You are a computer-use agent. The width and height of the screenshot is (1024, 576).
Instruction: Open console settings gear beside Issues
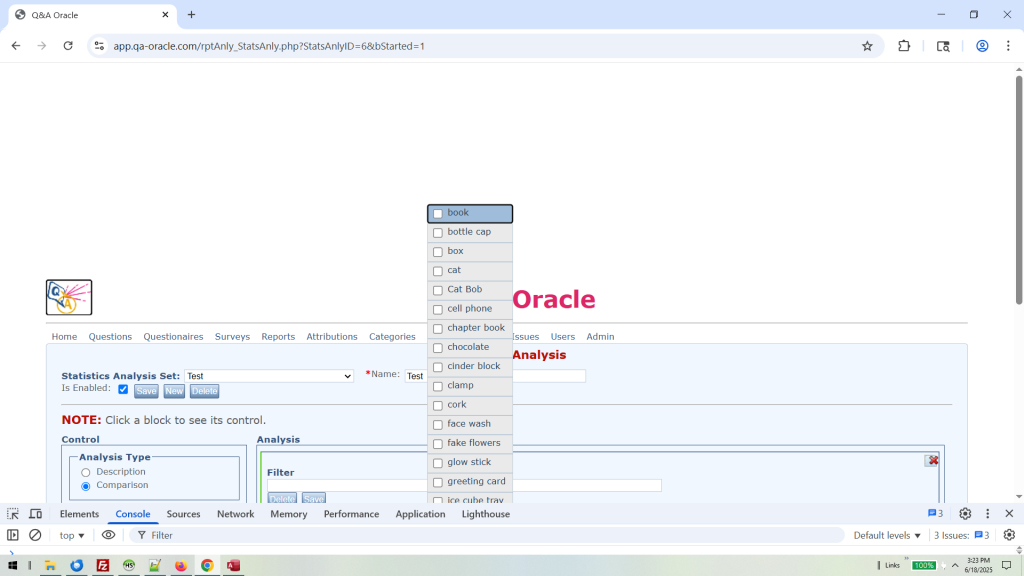point(1009,535)
